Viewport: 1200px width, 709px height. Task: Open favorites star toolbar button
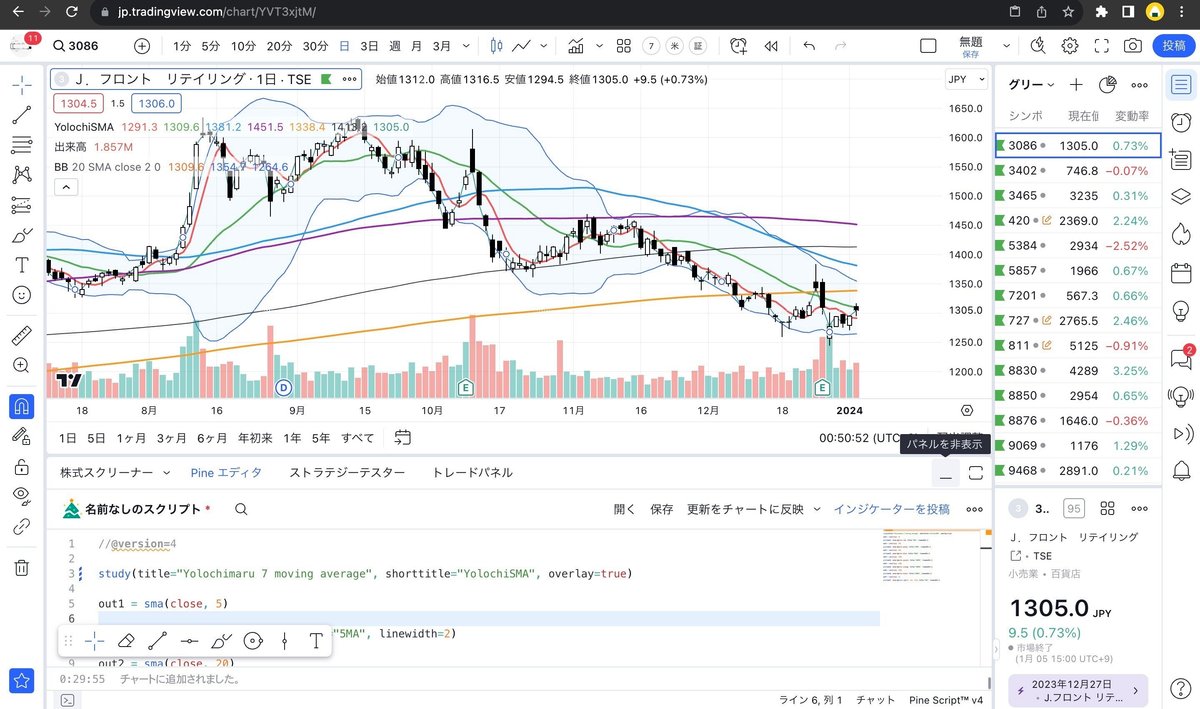pos(21,680)
